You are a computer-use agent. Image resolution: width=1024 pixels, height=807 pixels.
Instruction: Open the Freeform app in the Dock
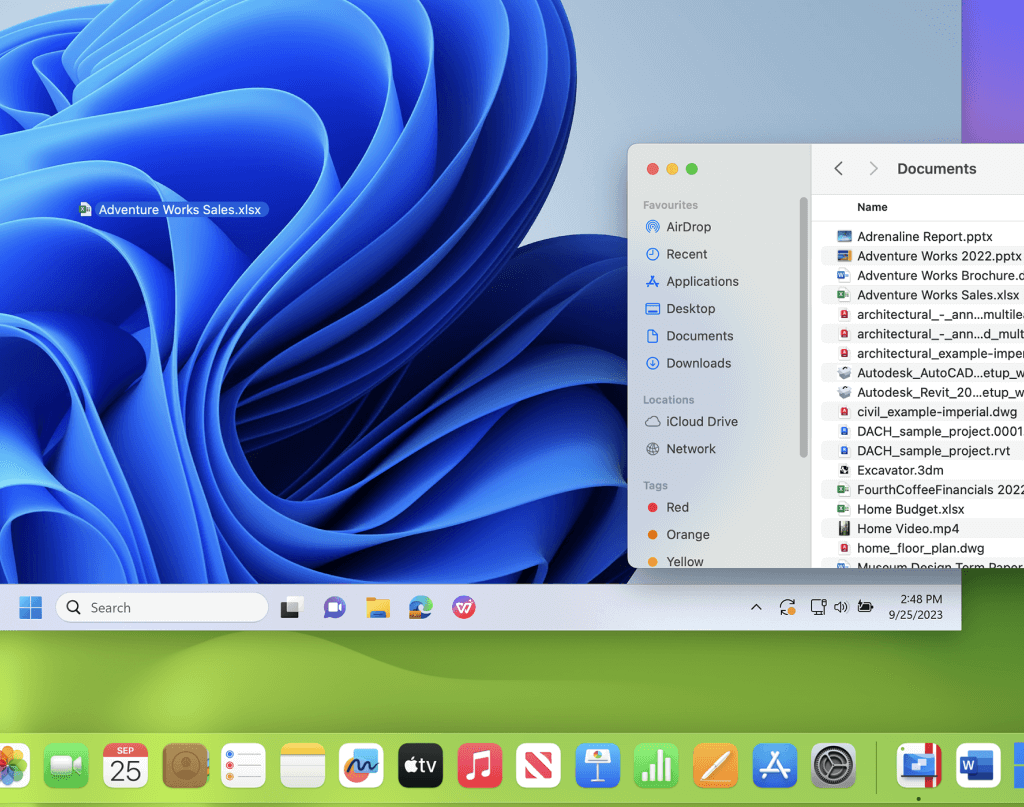pos(361,767)
